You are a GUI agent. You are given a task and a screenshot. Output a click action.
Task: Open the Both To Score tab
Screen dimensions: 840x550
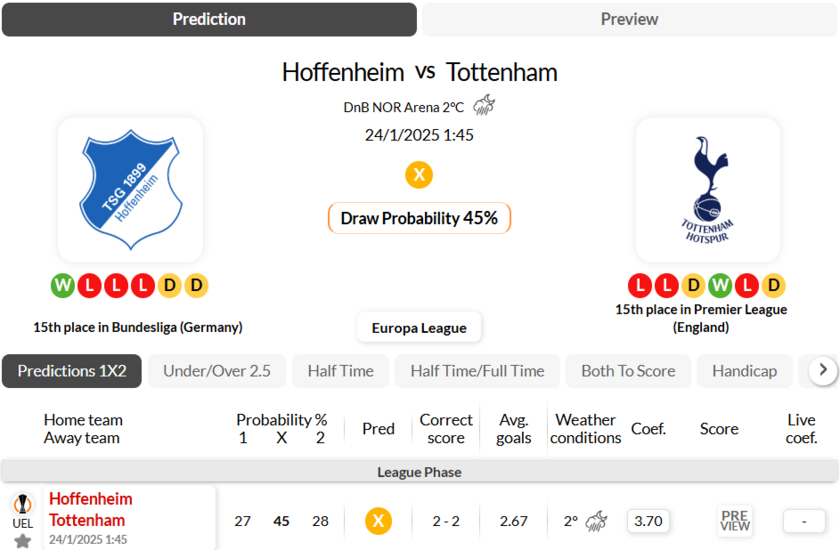pyautogui.click(x=628, y=371)
